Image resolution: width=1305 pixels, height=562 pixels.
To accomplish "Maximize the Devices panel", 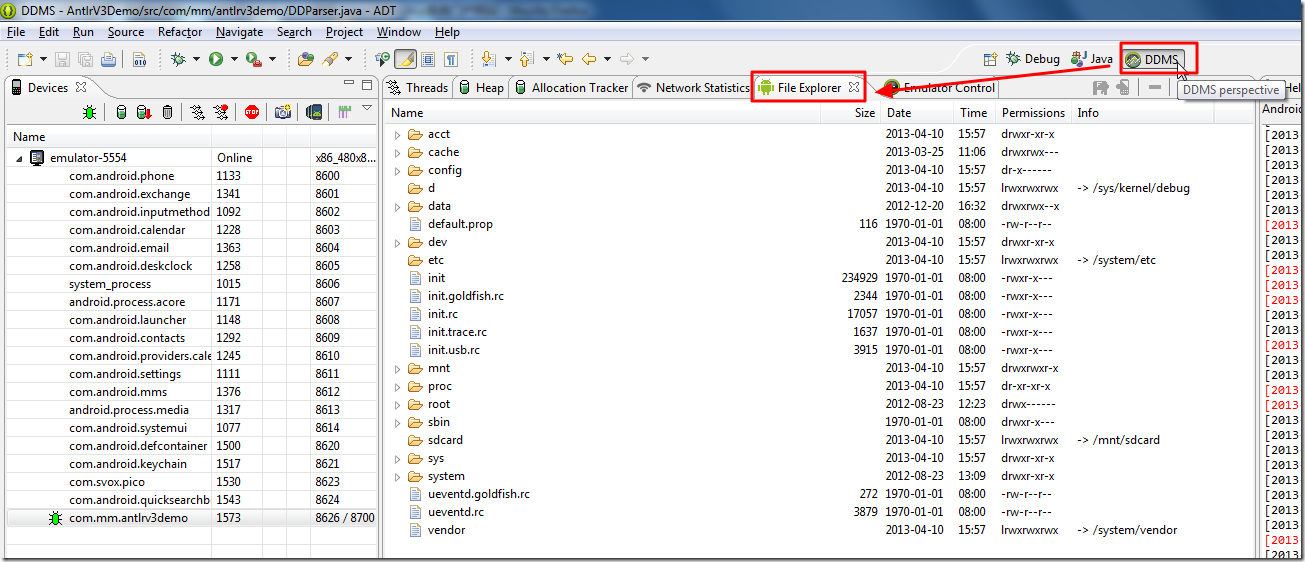I will [367, 84].
